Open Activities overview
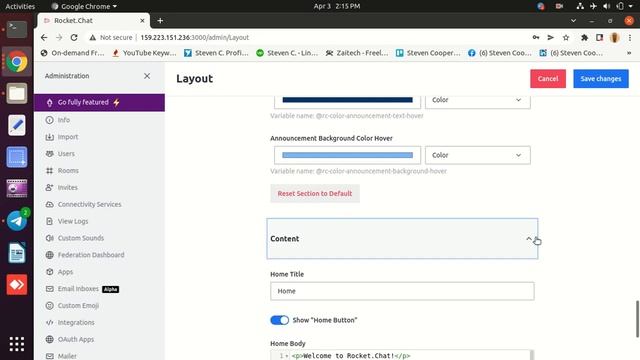This screenshot has width=640, height=360. 20,6
